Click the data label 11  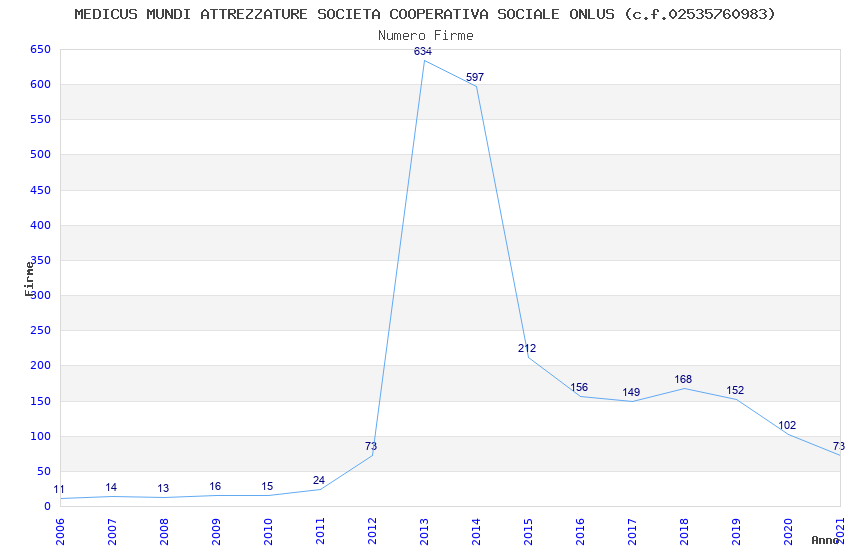[x=59, y=489]
